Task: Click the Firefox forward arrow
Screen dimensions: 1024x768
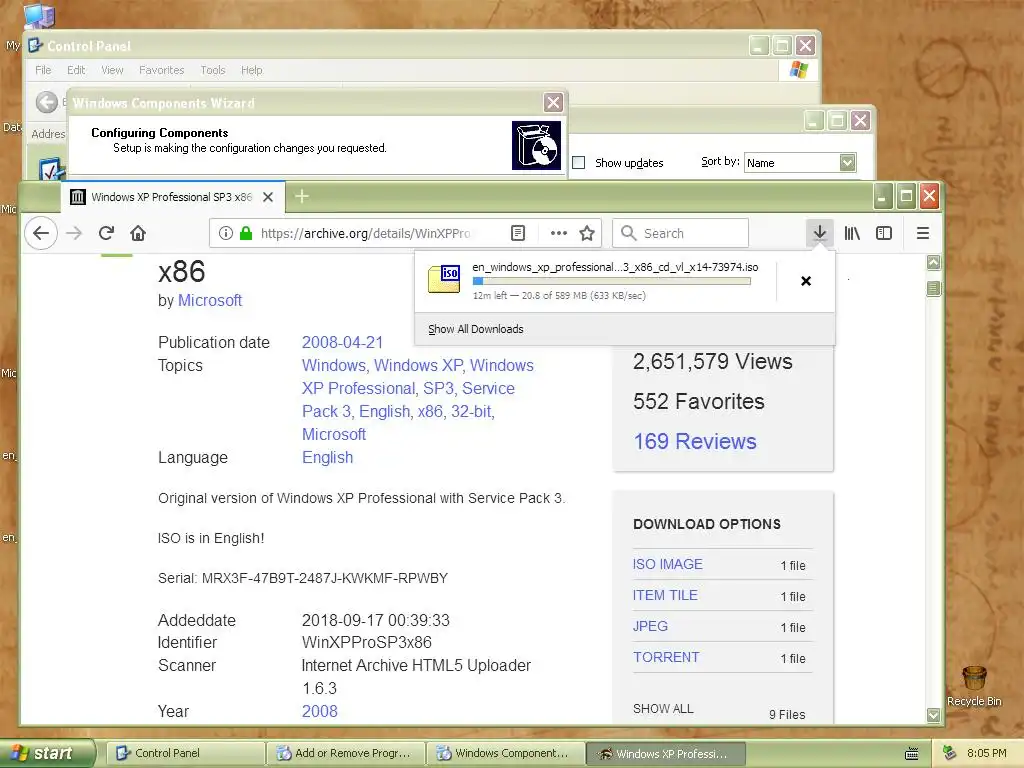Action: (74, 233)
